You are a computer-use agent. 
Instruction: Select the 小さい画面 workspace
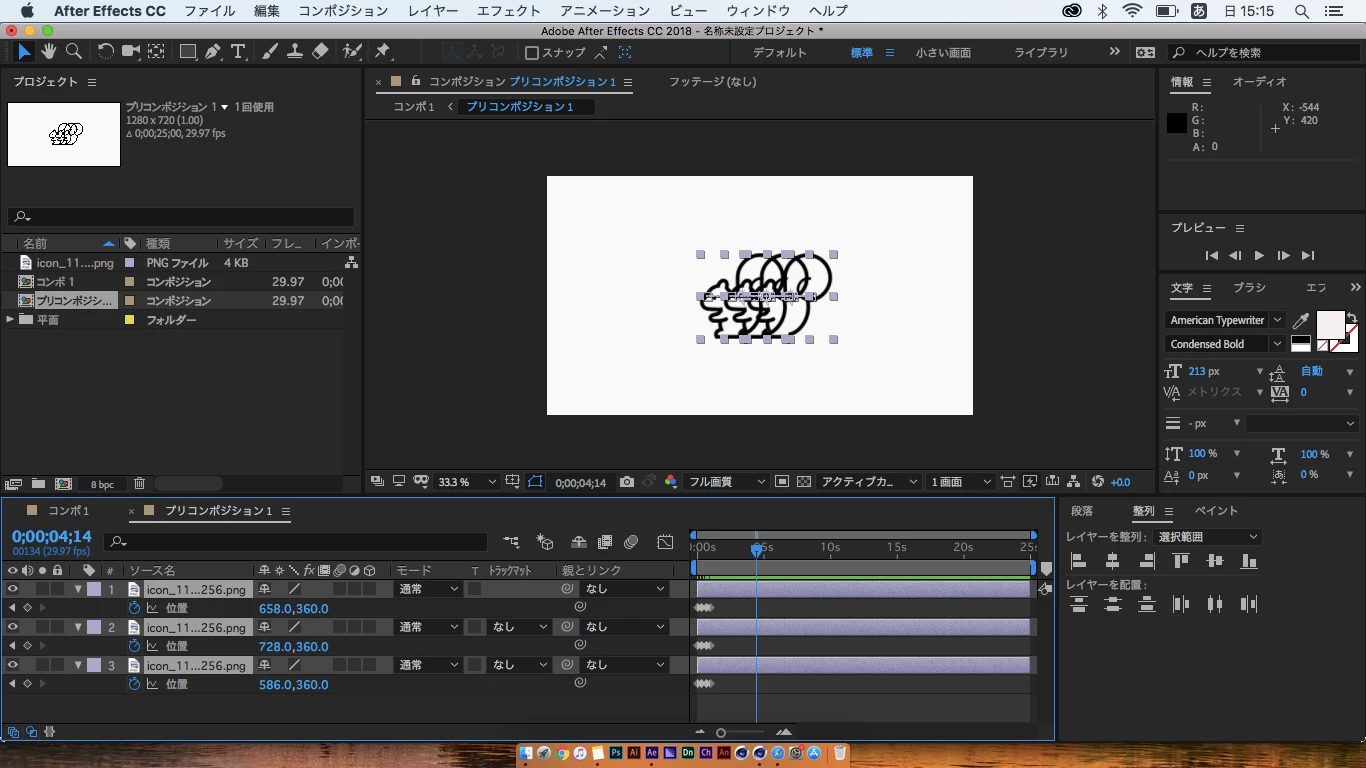pyautogui.click(x=943, y=53)
